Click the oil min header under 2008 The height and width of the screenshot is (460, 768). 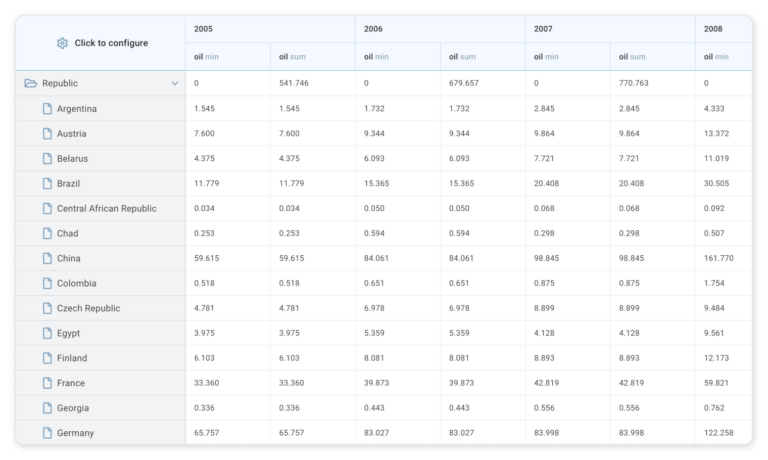coord(724,57)
